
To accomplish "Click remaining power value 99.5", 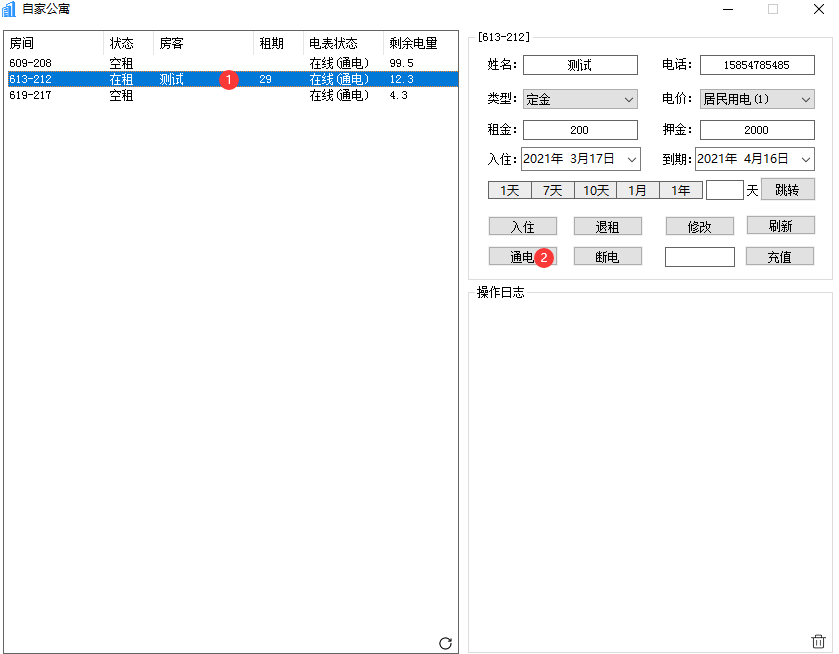I will (x=401, y=63).
